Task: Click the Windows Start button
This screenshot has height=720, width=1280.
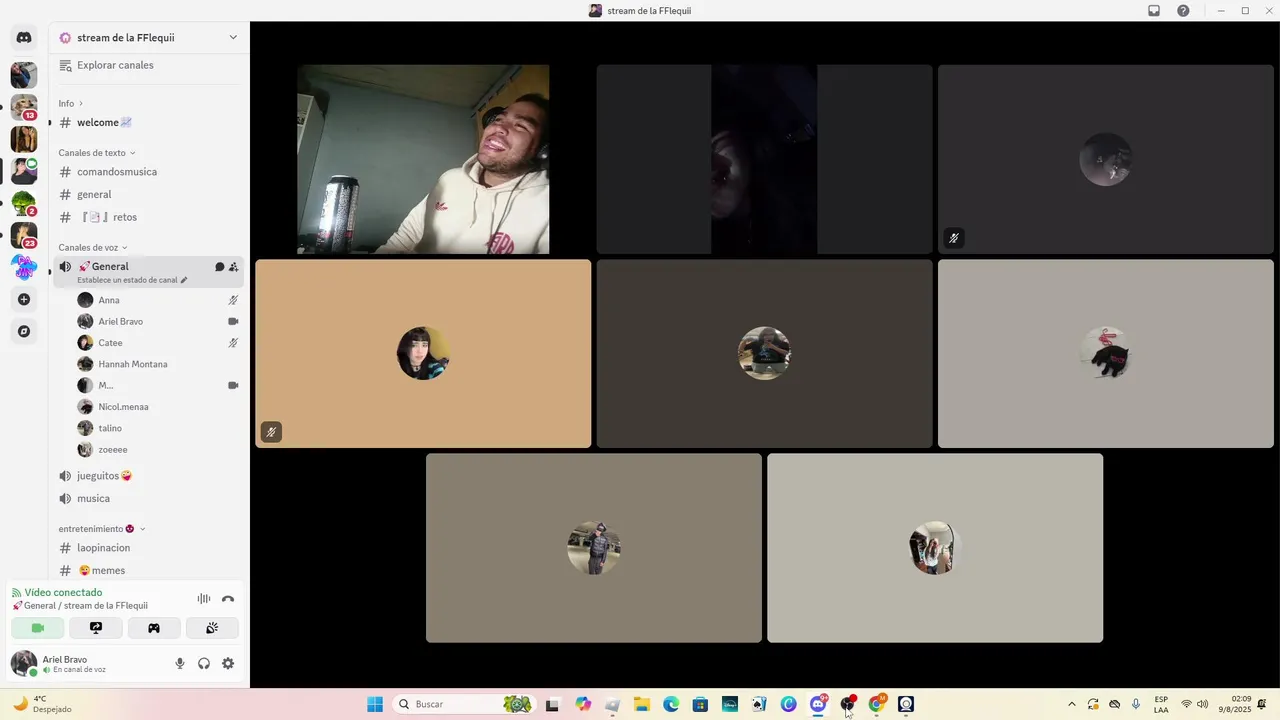Action: click(x=375, y=704)
